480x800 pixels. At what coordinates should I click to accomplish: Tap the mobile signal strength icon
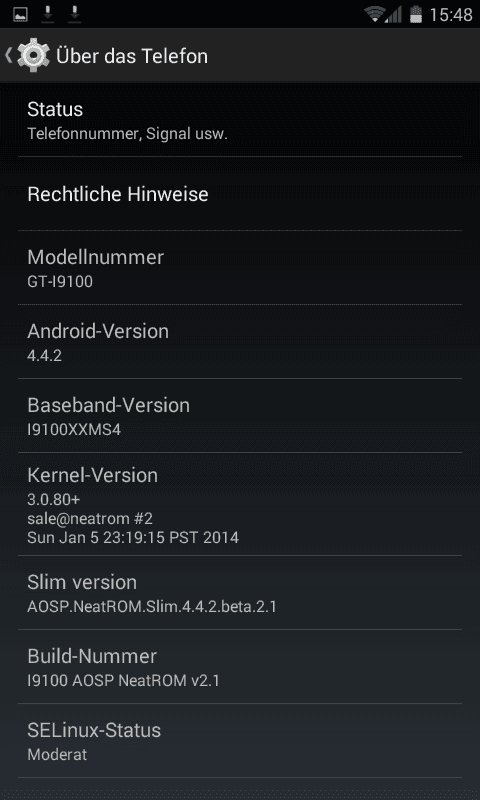(394, 14)
